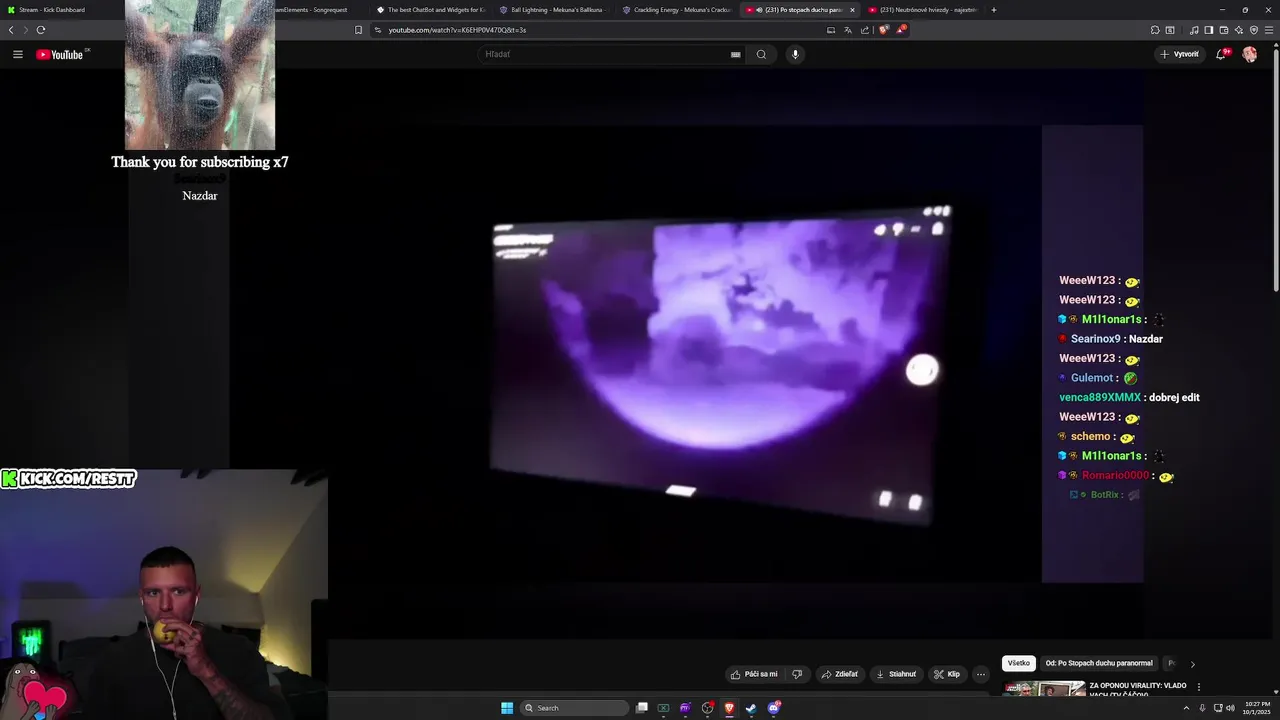Click the YouTube search magnifier button
Image resolution: width=1280 pixels, height=720 pixels.
coord(761,54)
